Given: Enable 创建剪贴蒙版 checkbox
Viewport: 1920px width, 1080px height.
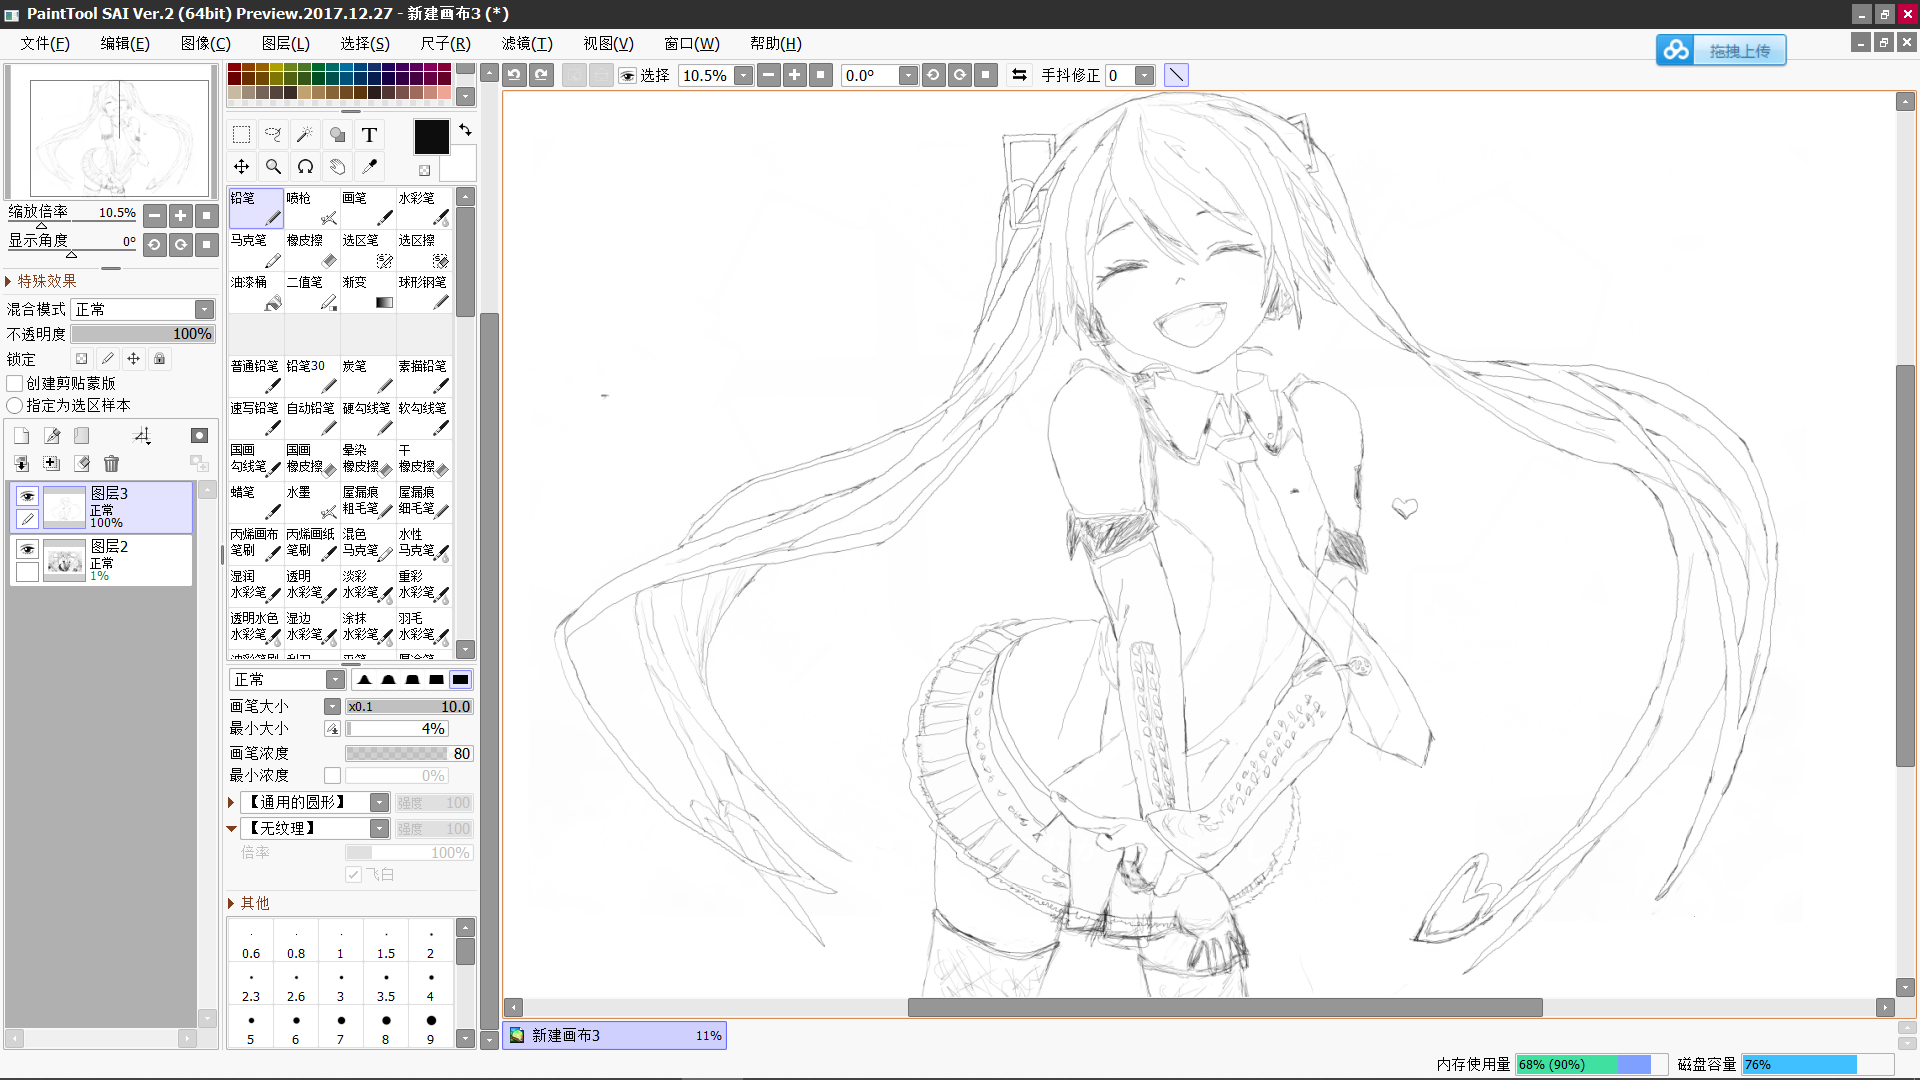Looking at the screenshot, I should tap(15, 384).
